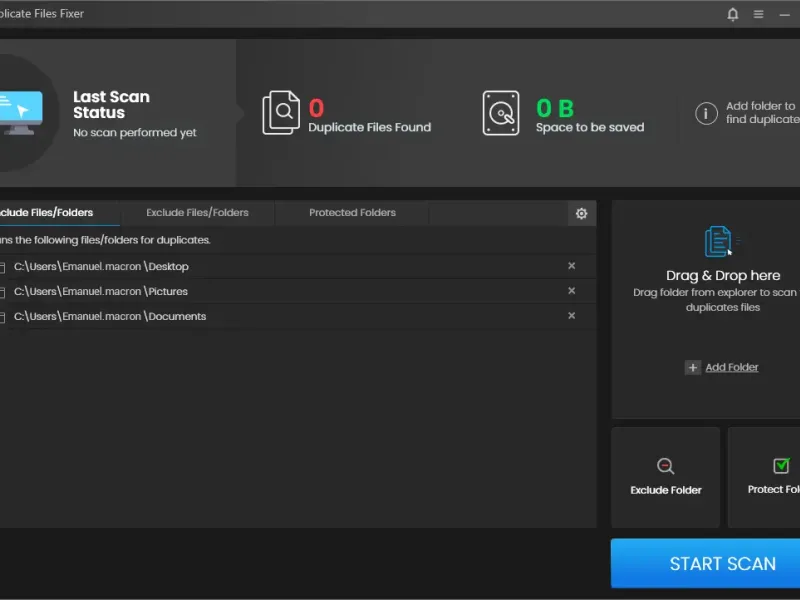Click the 'Duplicate Files Found' label
The height and width of the screenshot is (600, 800).
[369, 128]
